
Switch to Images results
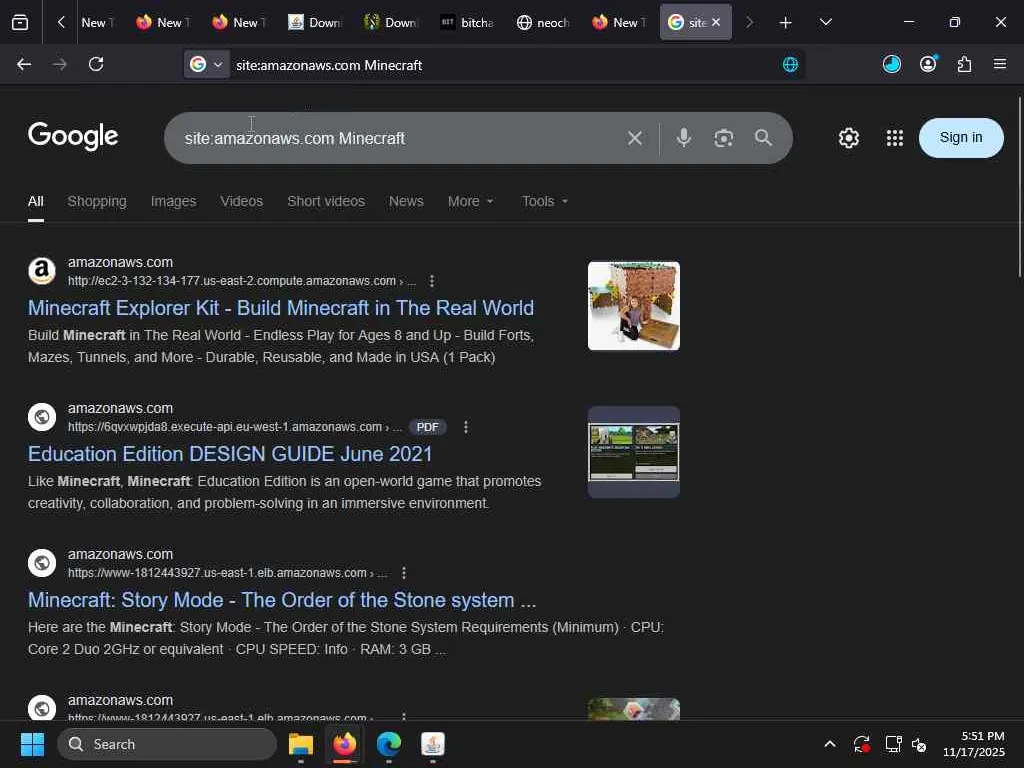click(x=173, y=202)
